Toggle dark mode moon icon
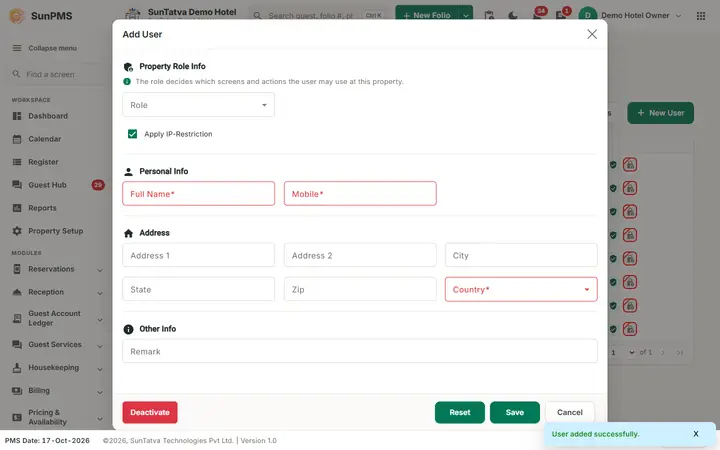 513,16
